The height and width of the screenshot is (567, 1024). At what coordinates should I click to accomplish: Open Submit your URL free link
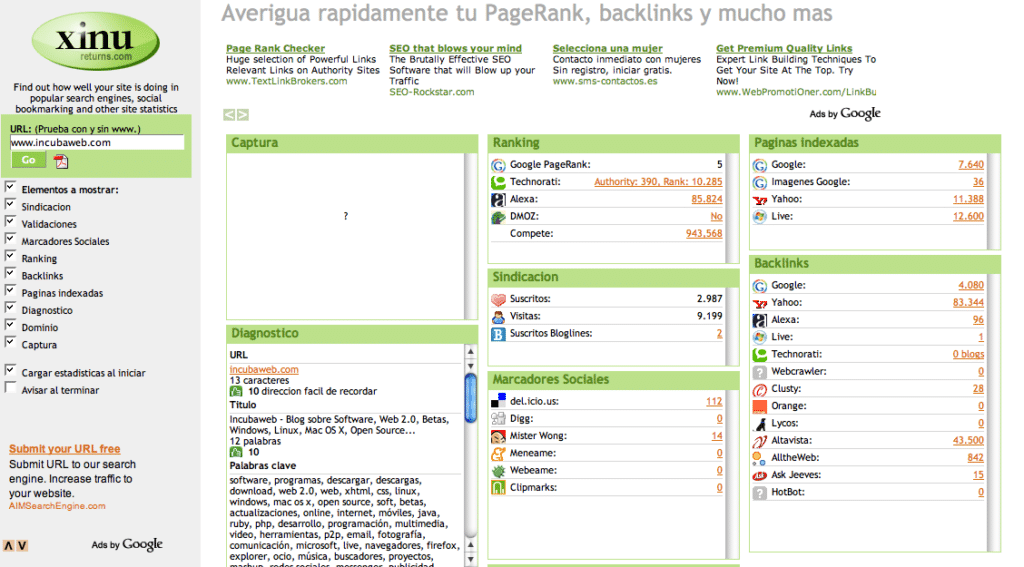(x=65, y=449)
